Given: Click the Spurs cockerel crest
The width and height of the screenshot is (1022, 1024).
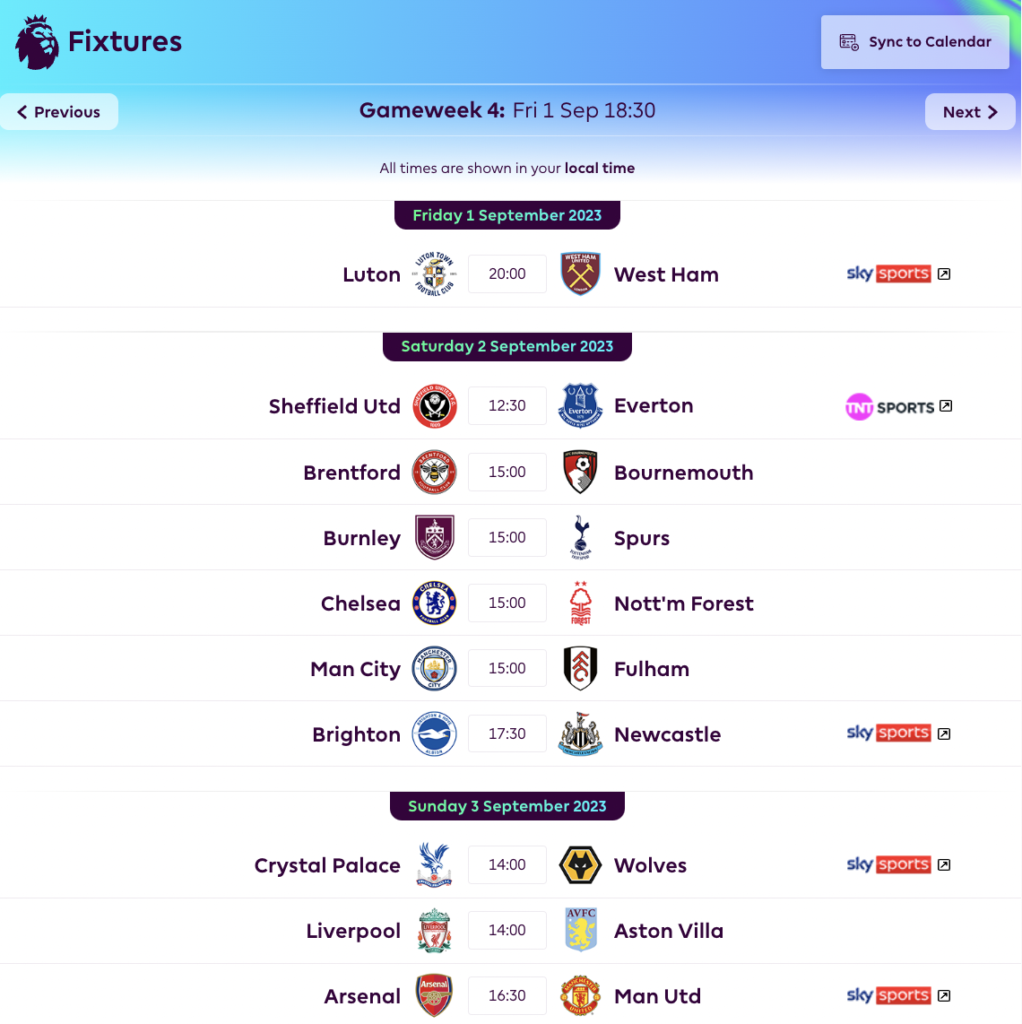Looking at the screenshot, I should 580,538.
